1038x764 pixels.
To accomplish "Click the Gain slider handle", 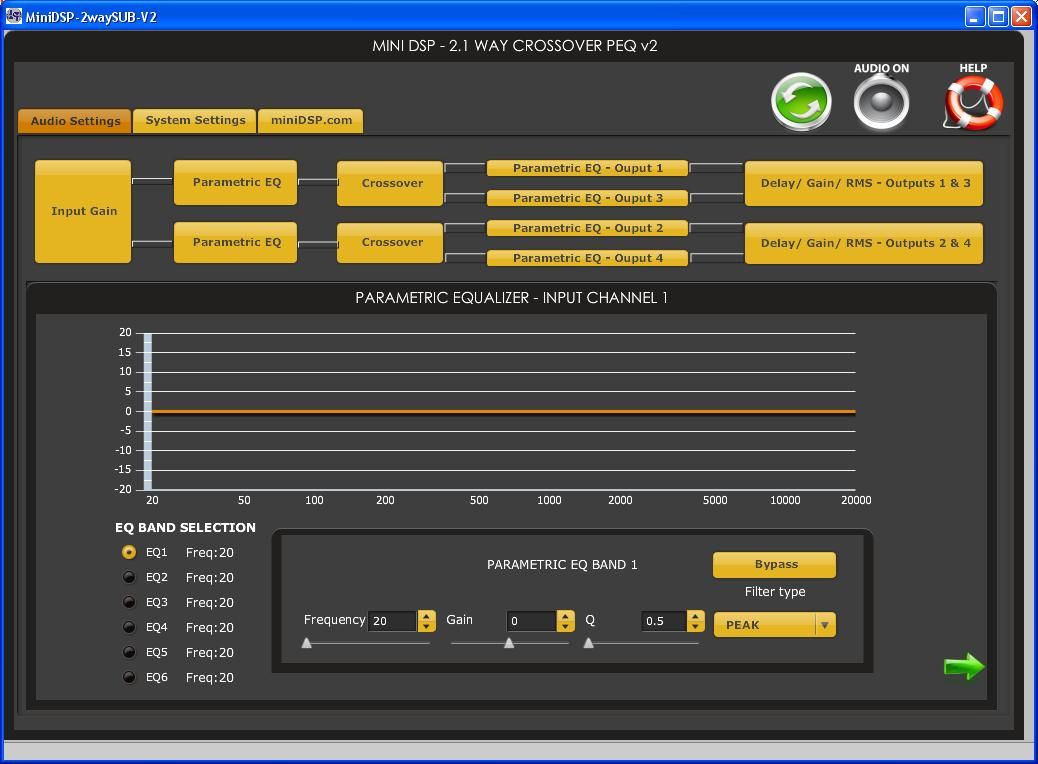I will coord(509,643).
